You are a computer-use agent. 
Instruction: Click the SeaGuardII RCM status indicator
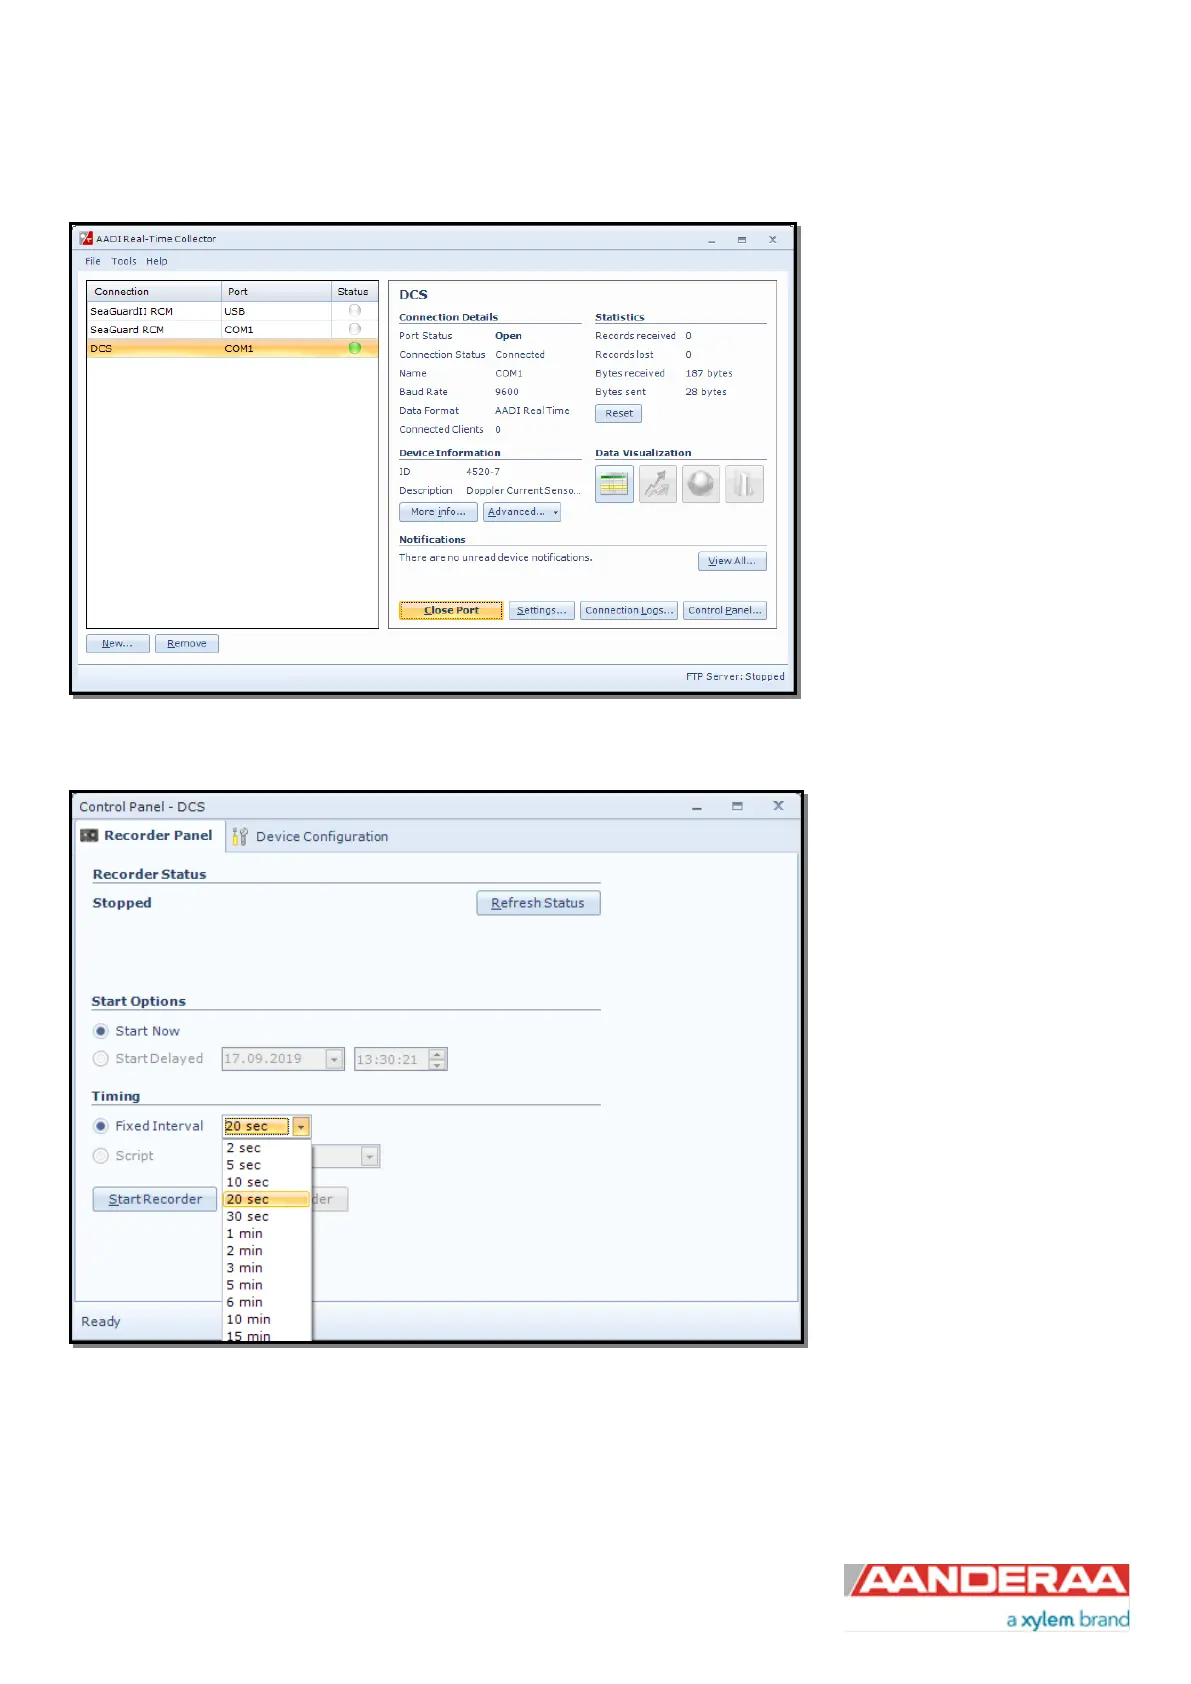[354, 310]
